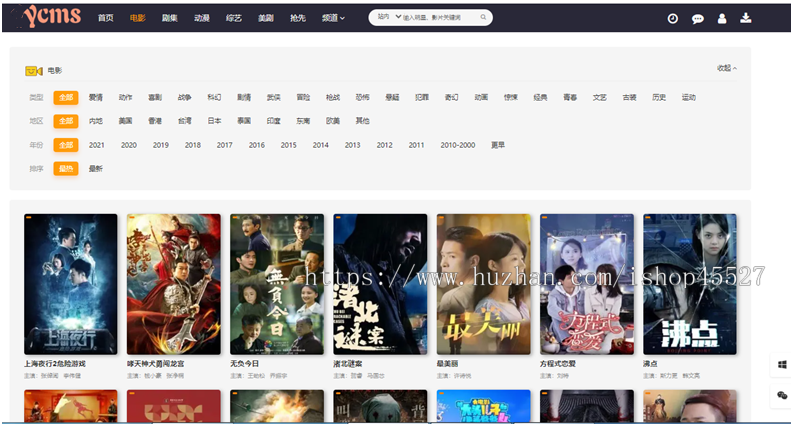Open the 无负今日 movie poster
The width and height of the screenshot is (793, 426).
pyautogui.click(x=277, y=284)
